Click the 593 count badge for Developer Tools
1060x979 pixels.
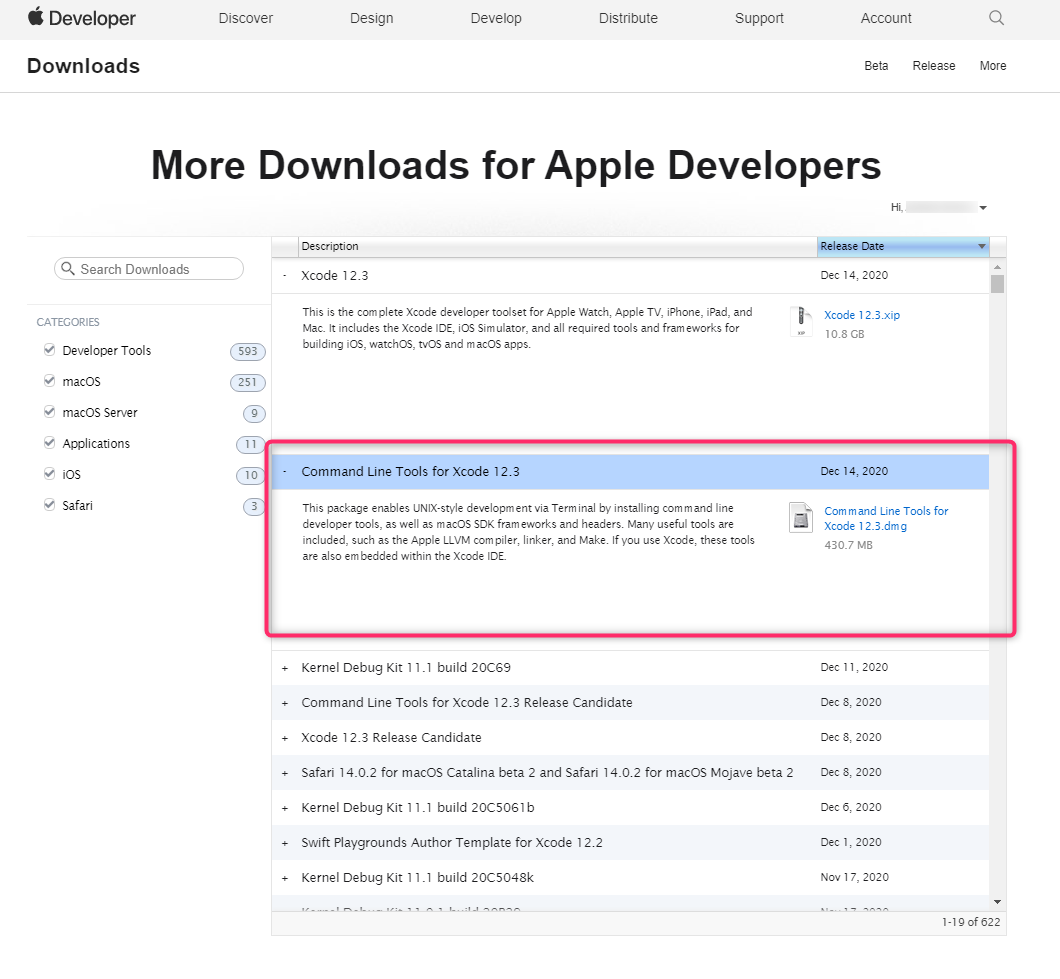[x=247, y=351]
